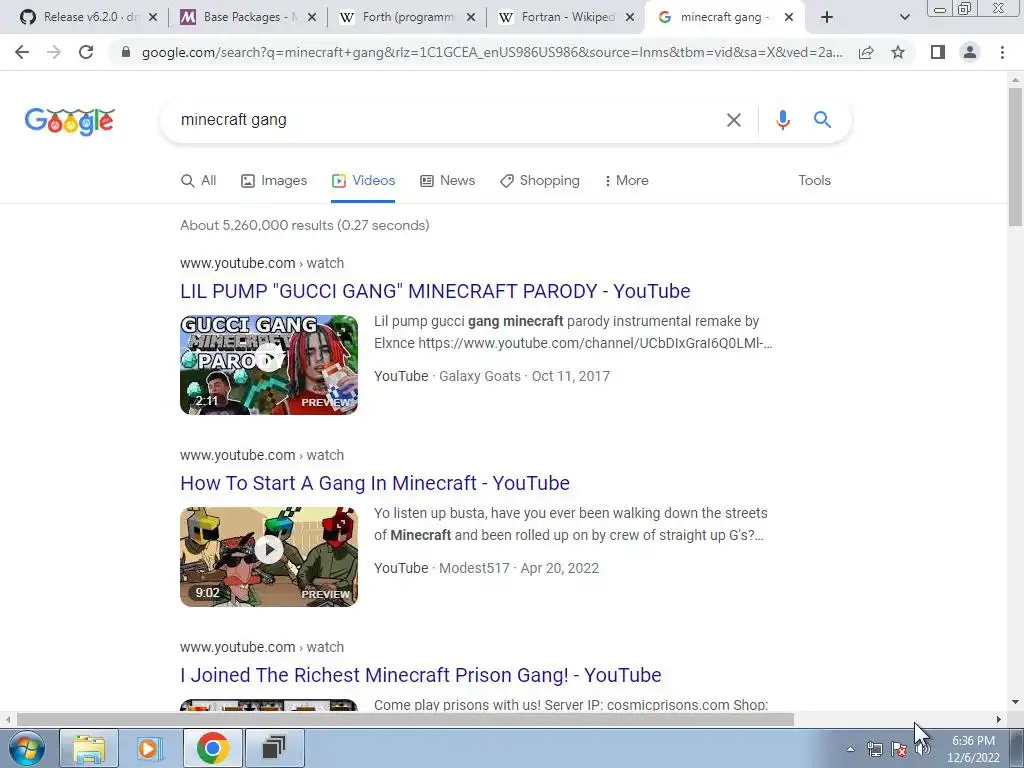Close the Fortran - Wikipedia tab

pyautogui.click(x=630, y=17)
